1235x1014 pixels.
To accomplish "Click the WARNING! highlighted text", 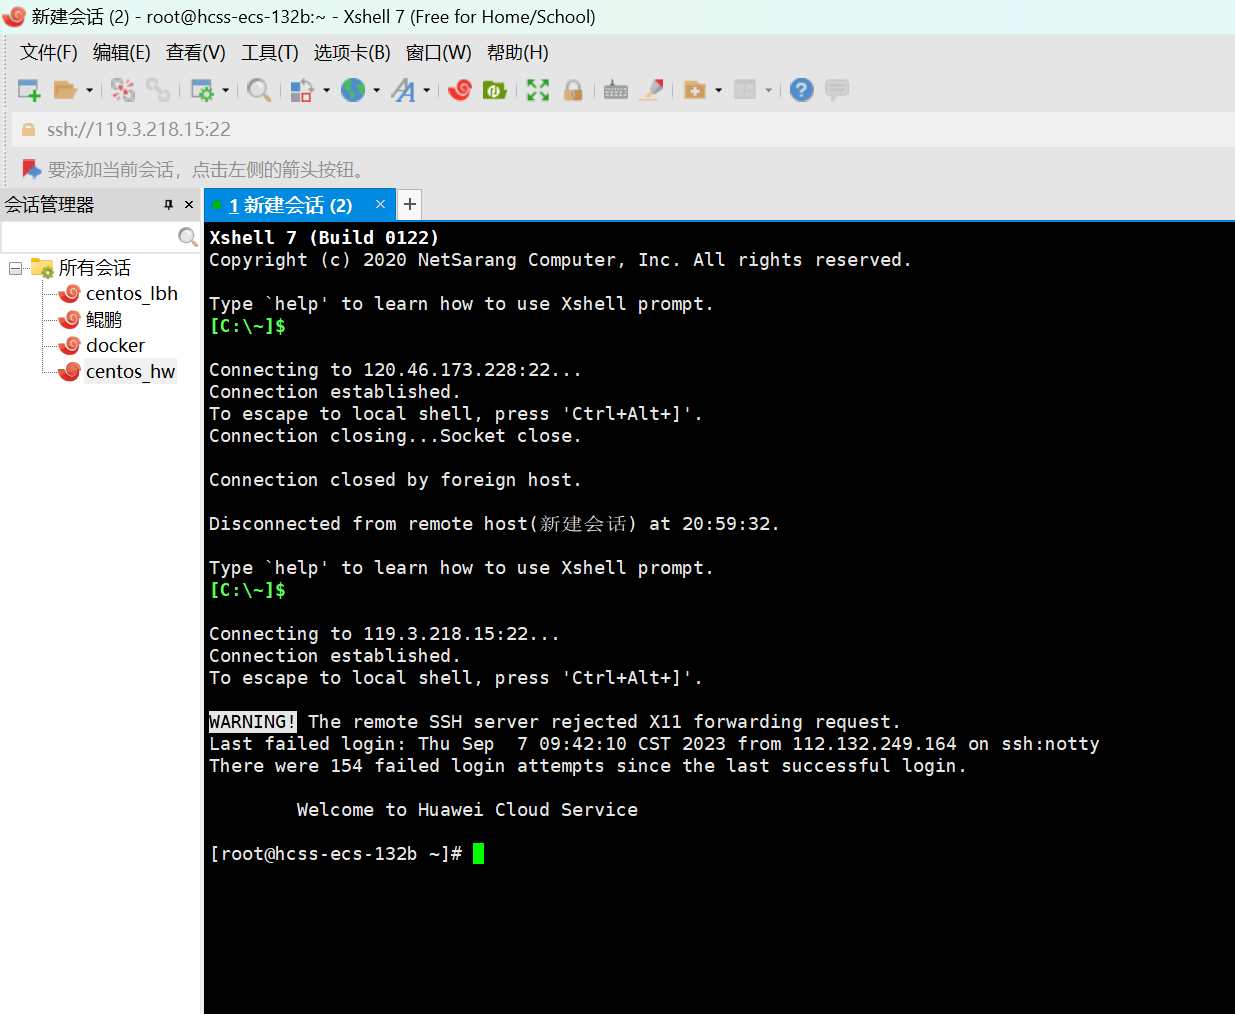I will [253, 722].
